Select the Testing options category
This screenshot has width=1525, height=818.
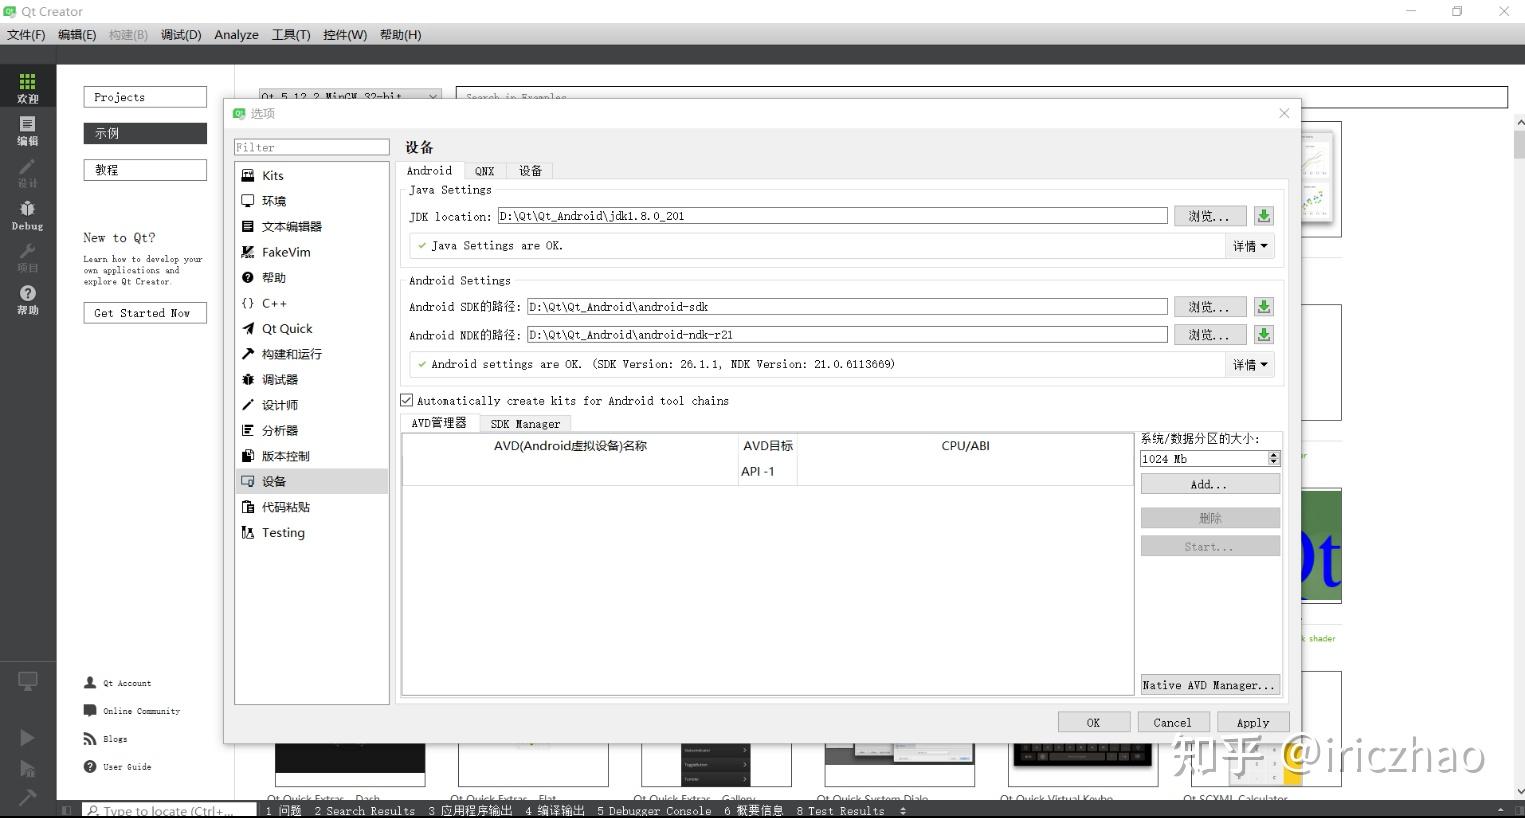pos(312,533)
